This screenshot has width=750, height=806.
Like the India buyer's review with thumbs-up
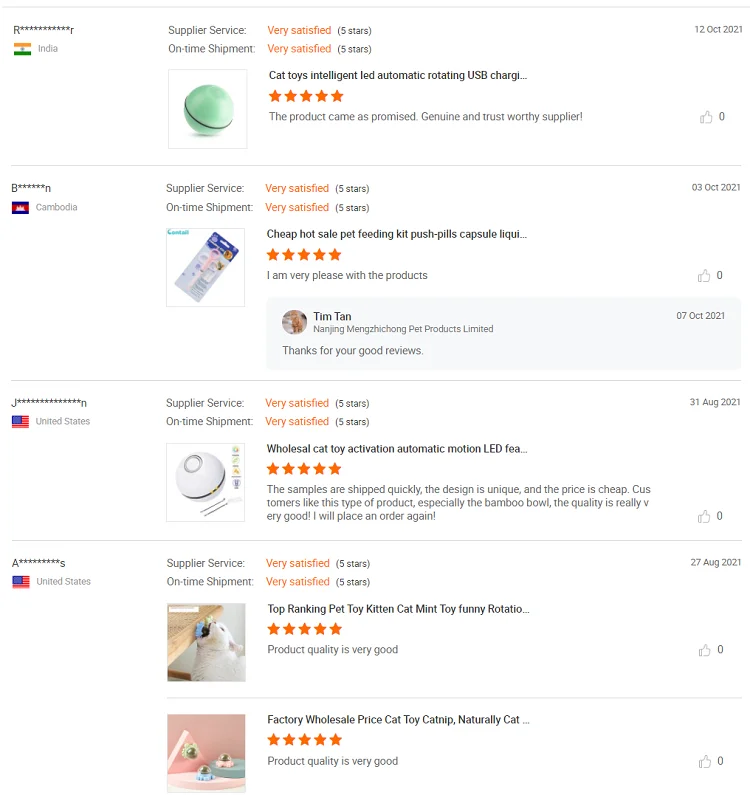coord(707,117)
